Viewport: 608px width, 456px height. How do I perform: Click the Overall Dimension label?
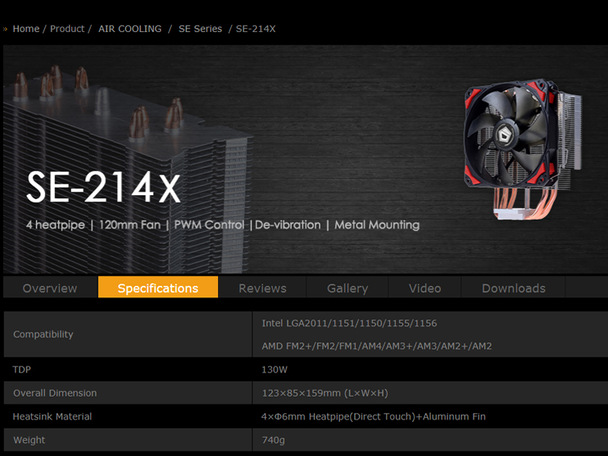(x=55, y=393)
